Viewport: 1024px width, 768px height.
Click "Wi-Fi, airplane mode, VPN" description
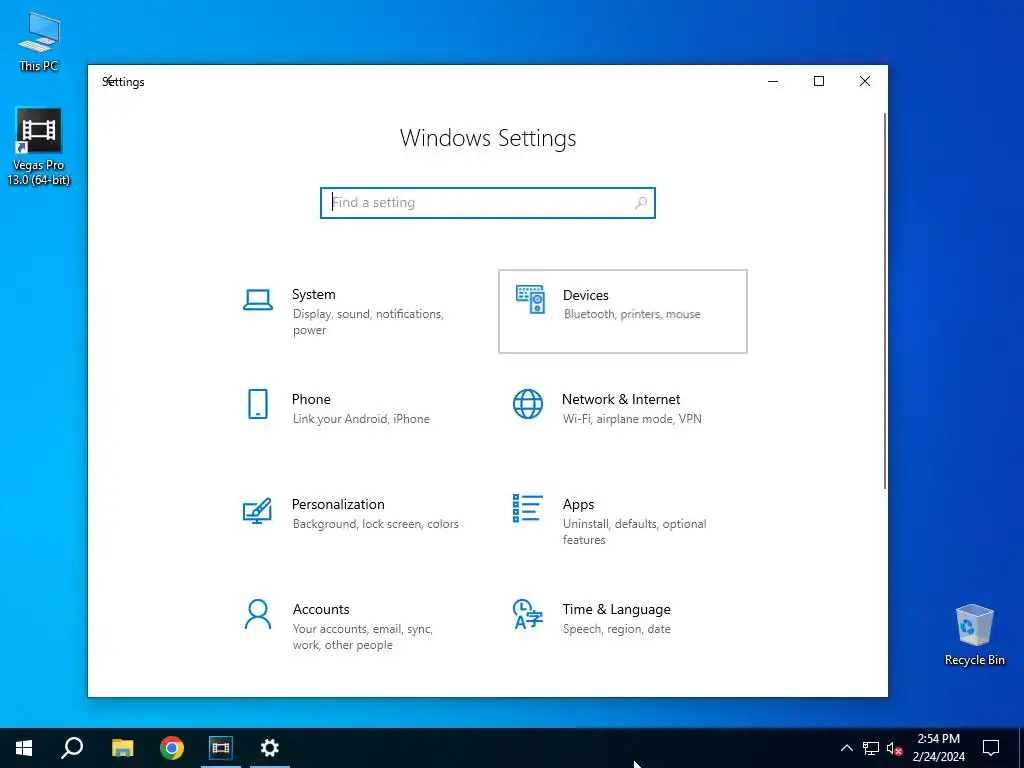click(x=632, y=419)
